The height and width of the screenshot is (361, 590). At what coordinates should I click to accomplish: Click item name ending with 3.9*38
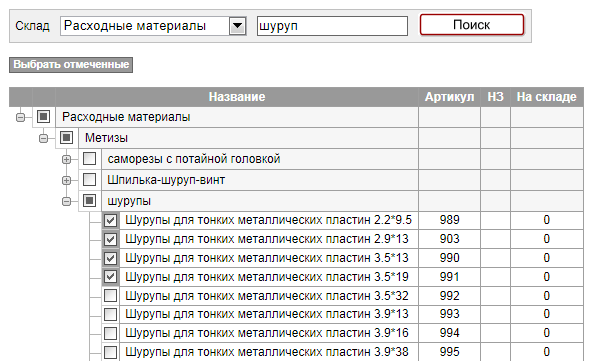267,352
